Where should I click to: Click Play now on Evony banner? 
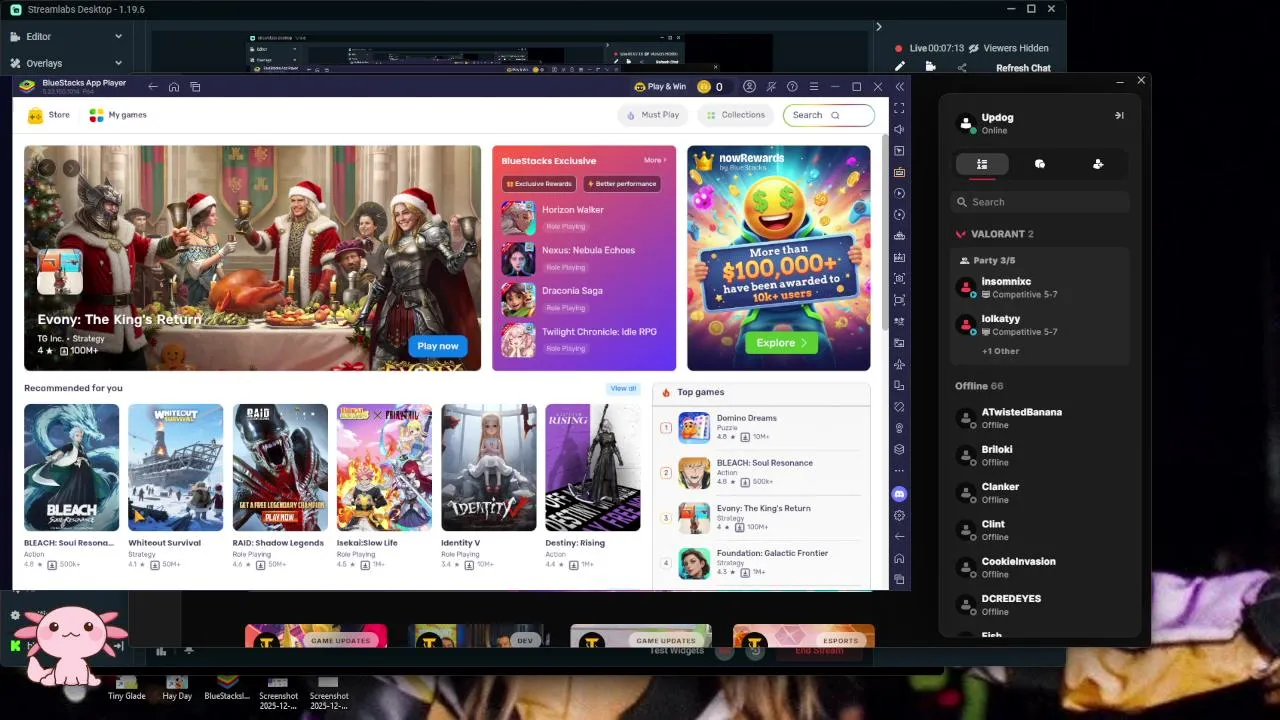pyautogui.click(x=437, y=346)
